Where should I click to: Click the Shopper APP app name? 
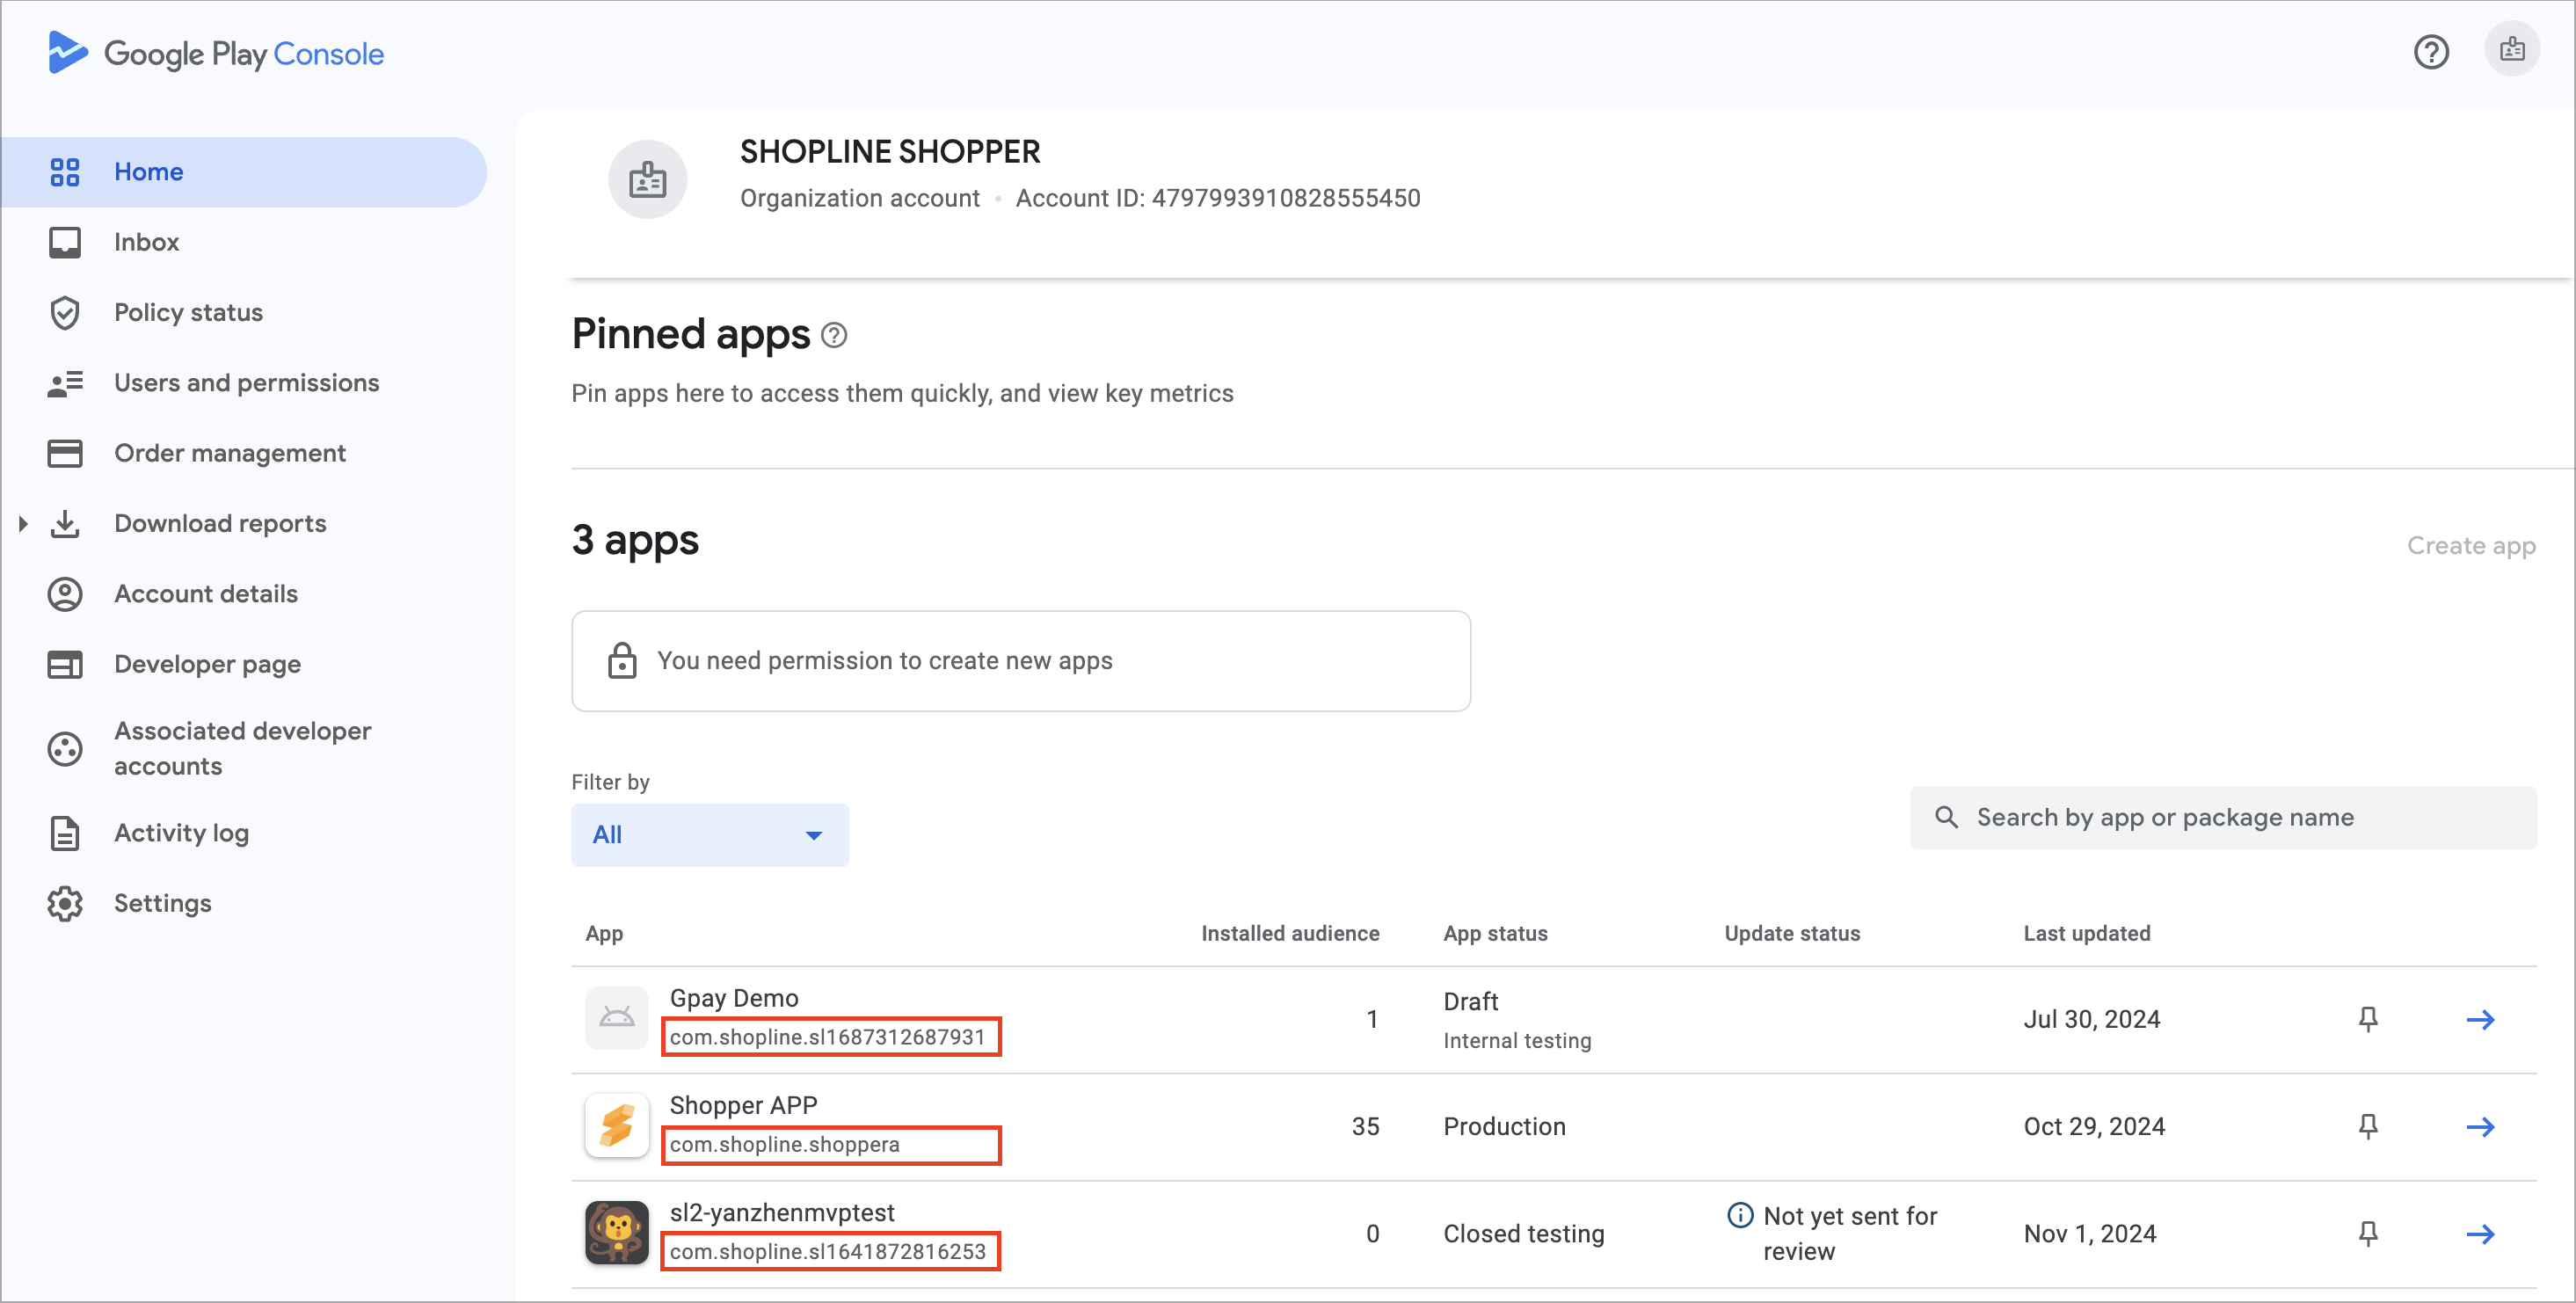coord(743,1105)
